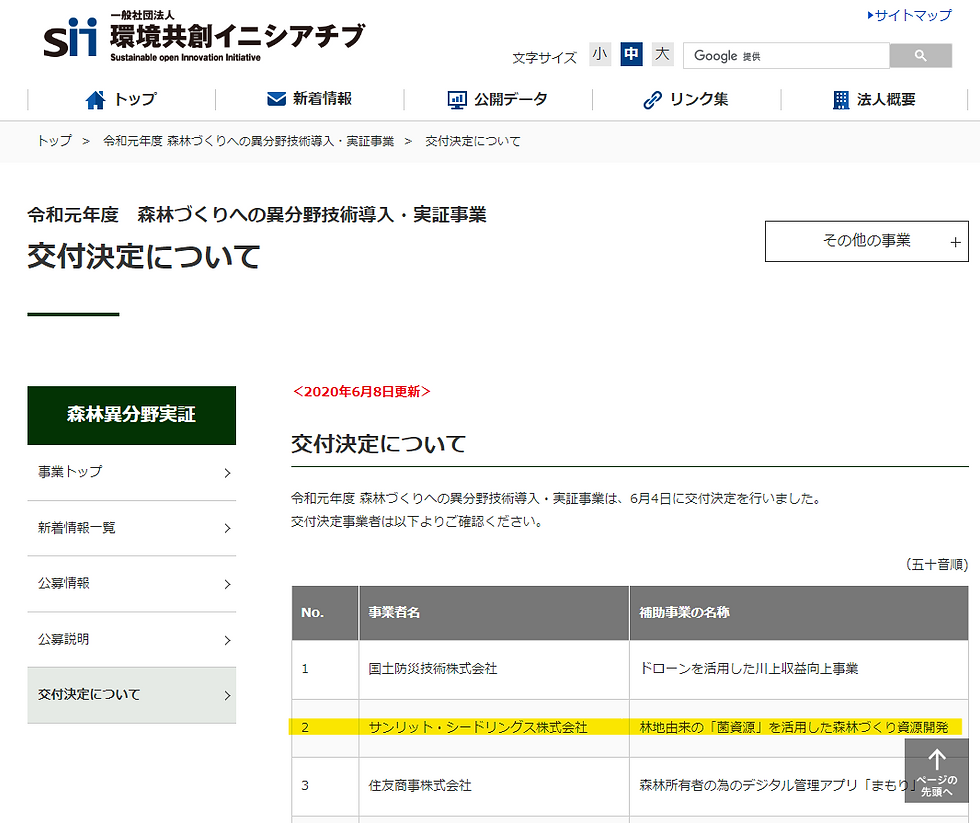Click the 交付決定について breadcrumb text
This screenshot has height=823, width=980.
(472, 141)
